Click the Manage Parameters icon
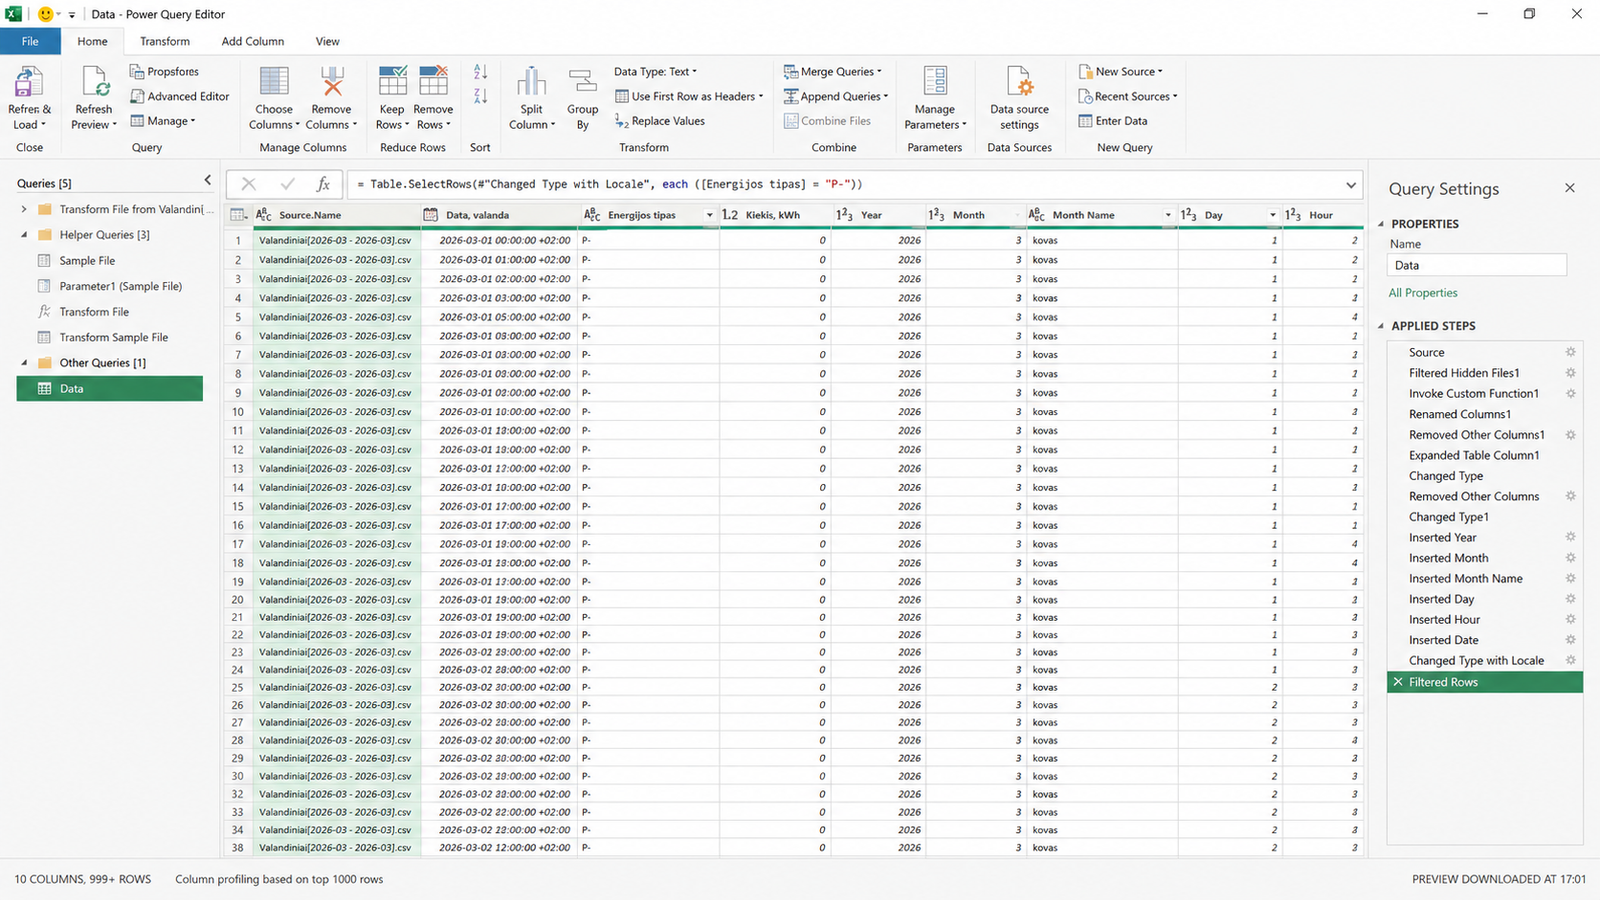 pos(935,82)
